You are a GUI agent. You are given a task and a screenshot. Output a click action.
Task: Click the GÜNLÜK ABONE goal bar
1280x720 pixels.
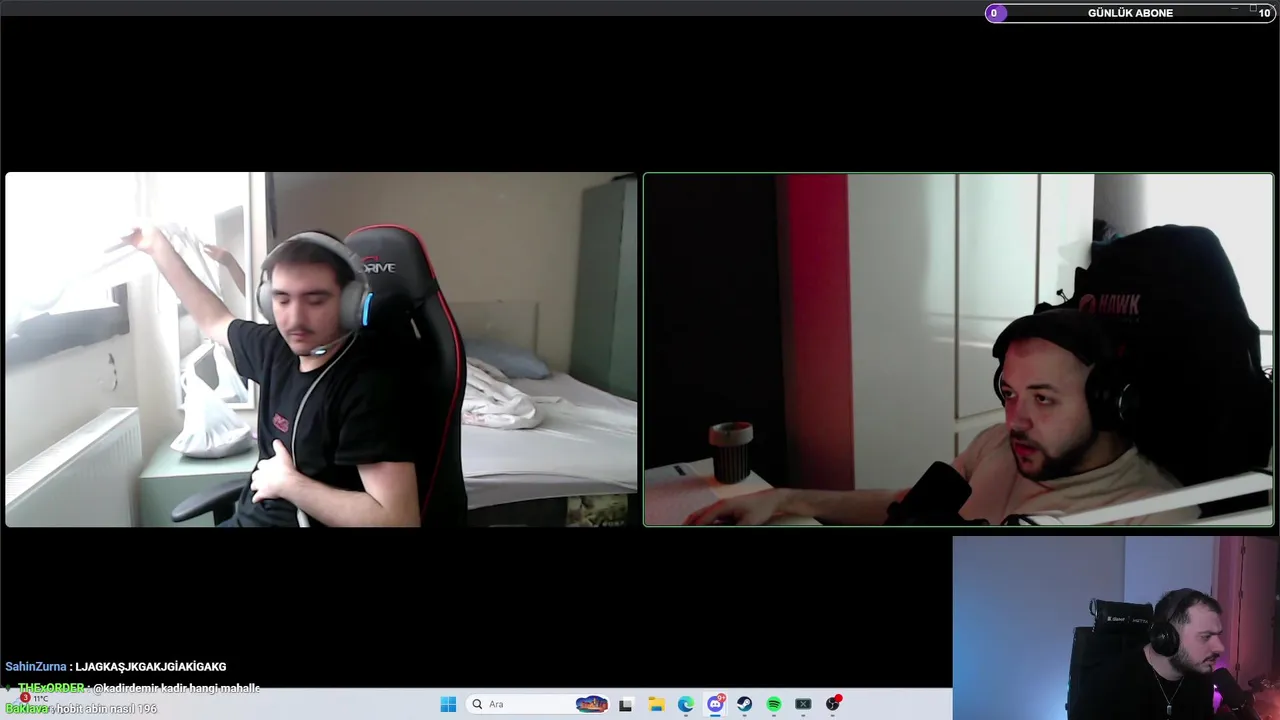tap(1130, 13)
